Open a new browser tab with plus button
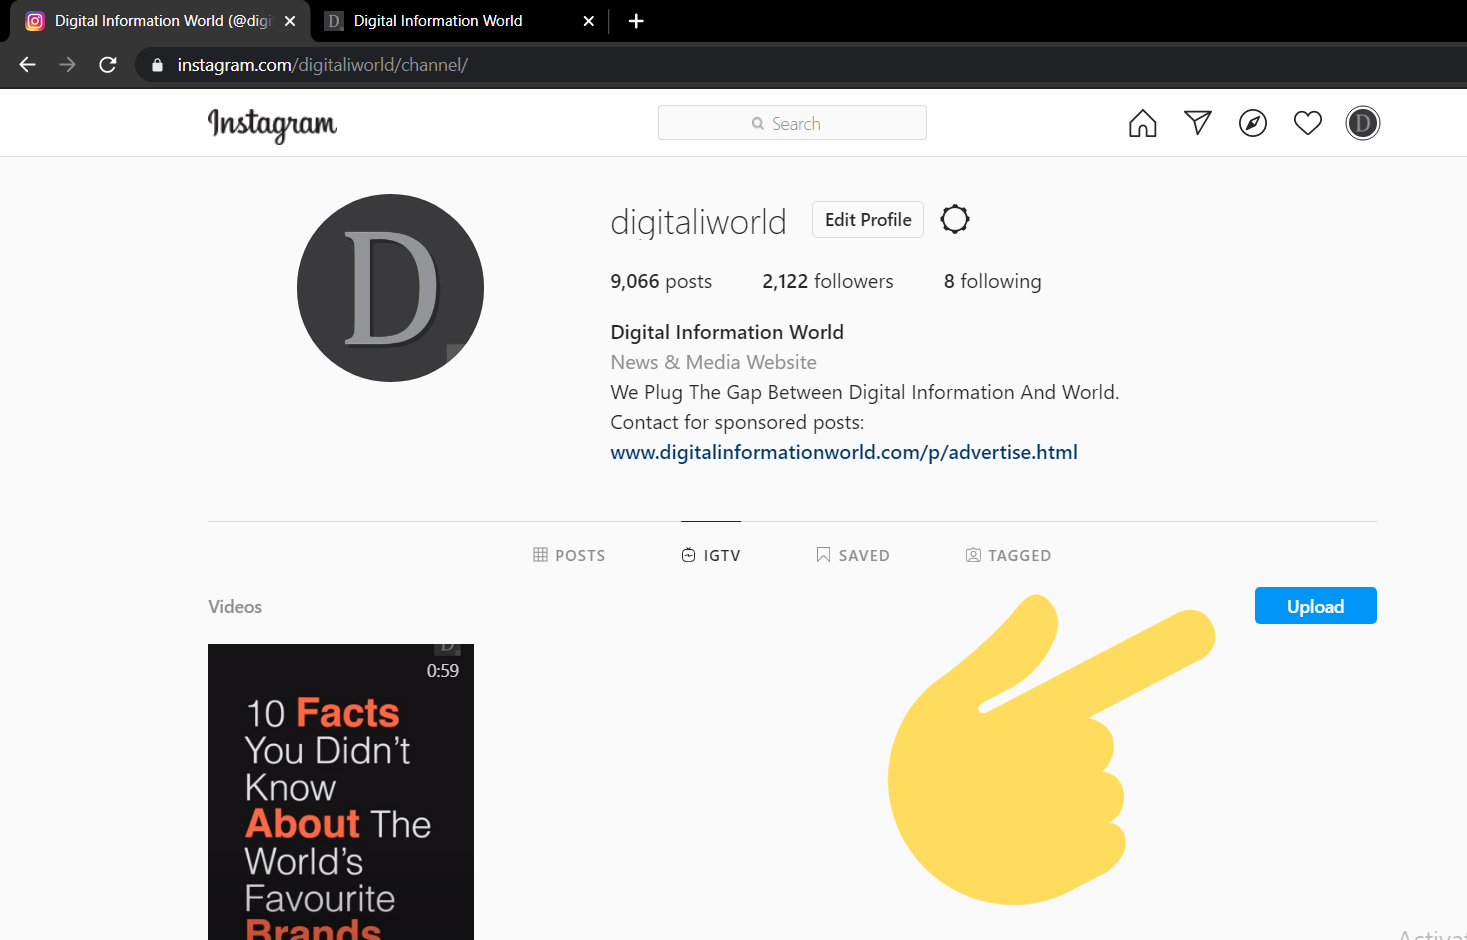 point(636,20)
